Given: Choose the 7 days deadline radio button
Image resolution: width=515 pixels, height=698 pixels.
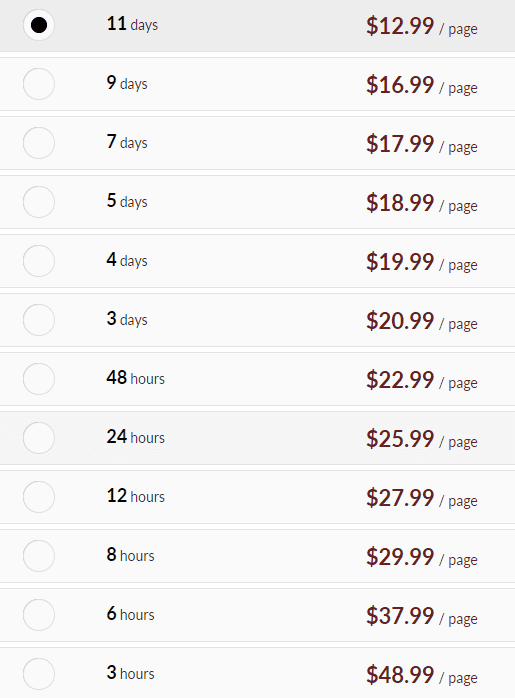Looking at the screenshot, I should 39,143.
